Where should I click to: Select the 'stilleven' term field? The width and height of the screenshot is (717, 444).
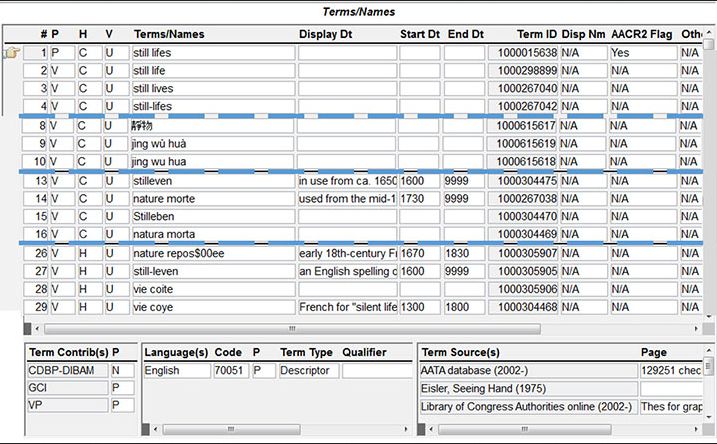click(x=214, y=181)
